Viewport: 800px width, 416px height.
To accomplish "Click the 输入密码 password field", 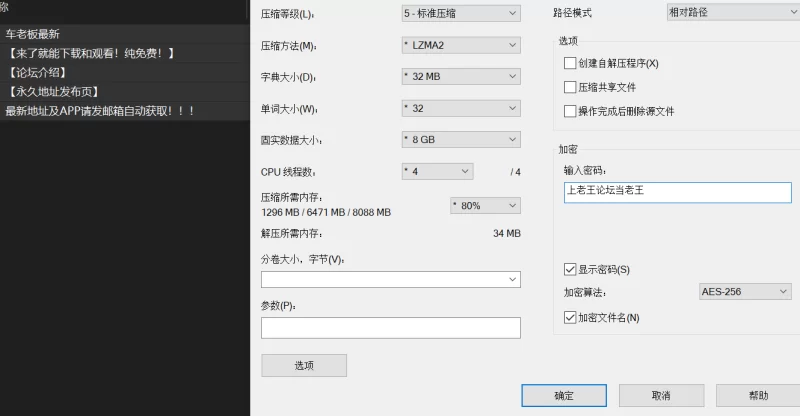I will click(678, 192).
